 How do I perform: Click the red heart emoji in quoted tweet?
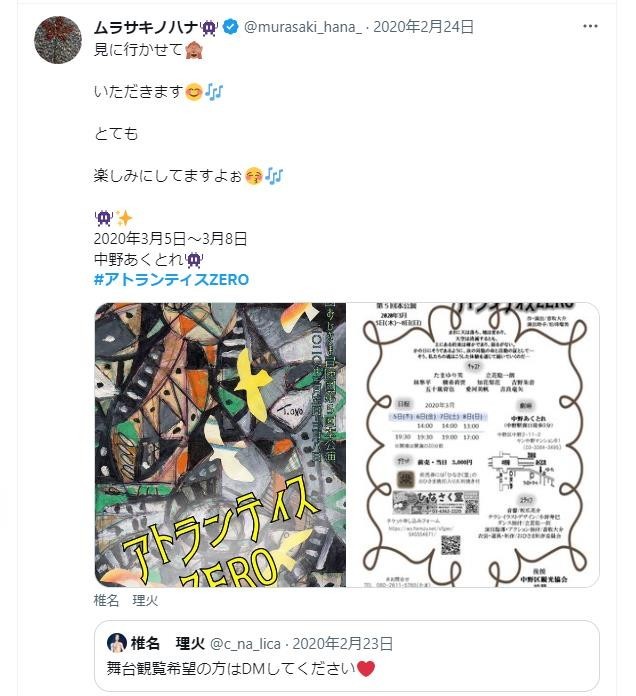pos(366,668)
